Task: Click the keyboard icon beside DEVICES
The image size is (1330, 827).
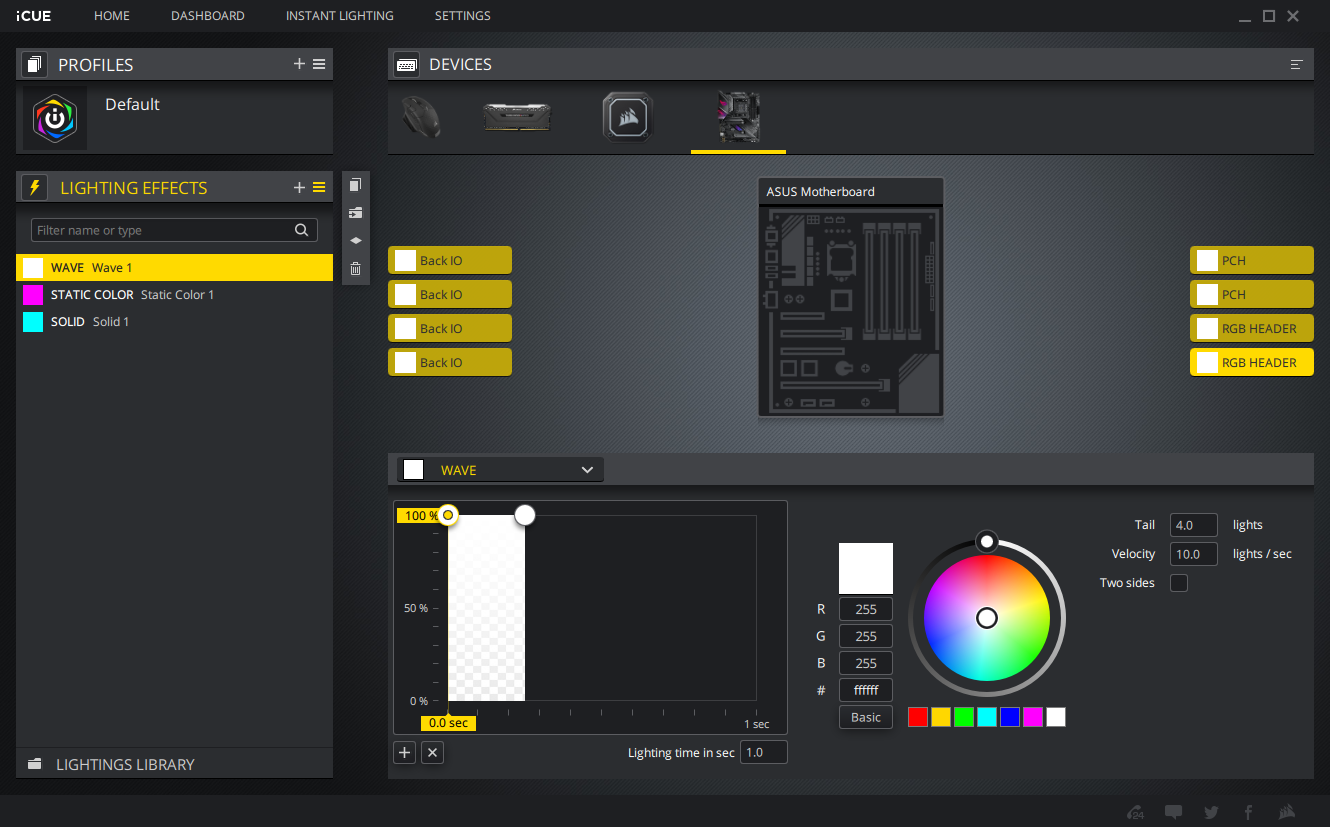Action: [406, 64]
